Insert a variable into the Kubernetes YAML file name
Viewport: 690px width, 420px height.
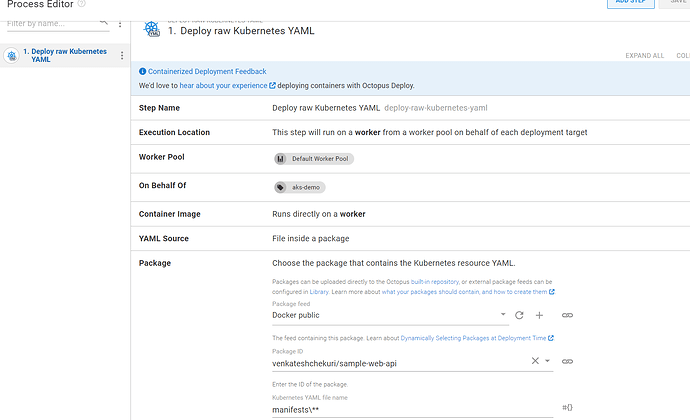pos(567,408)
